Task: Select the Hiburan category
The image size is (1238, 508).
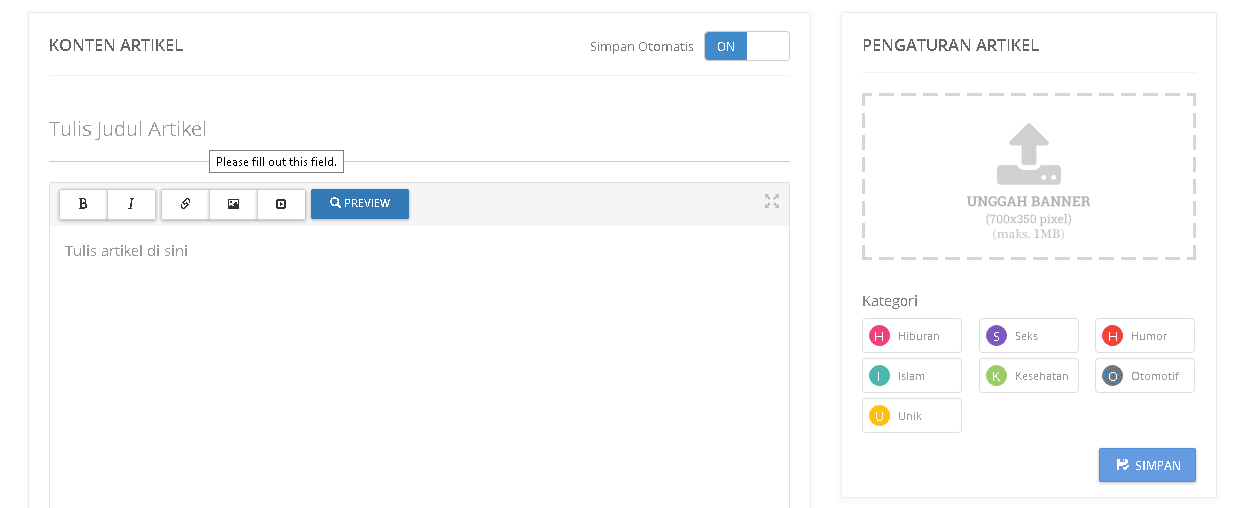Action: [x=912, y=336]
